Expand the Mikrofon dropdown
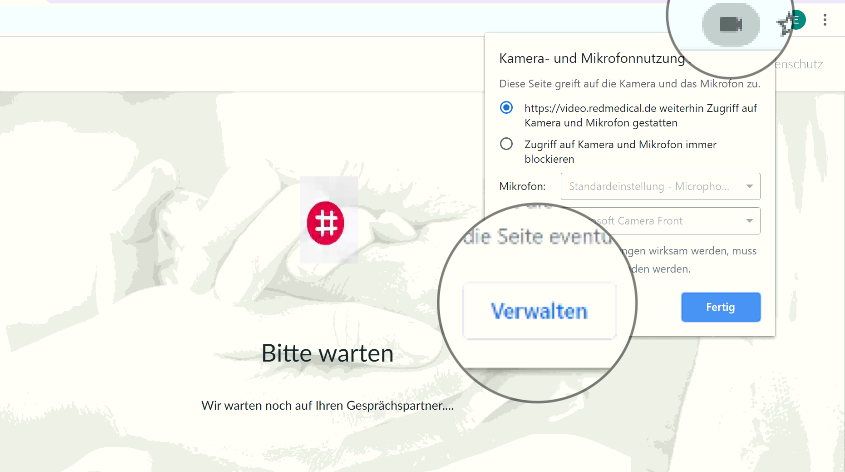Viewport: 845px width, 472px height. (660, 186)
